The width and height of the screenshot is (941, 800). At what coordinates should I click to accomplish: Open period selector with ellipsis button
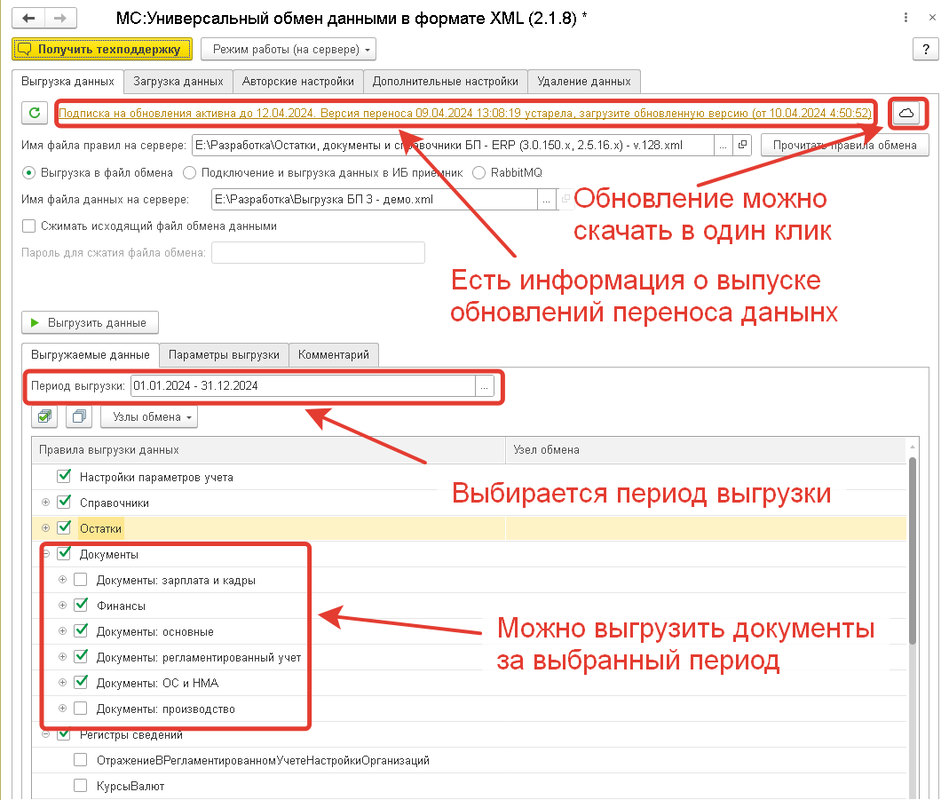coord(484,386)
